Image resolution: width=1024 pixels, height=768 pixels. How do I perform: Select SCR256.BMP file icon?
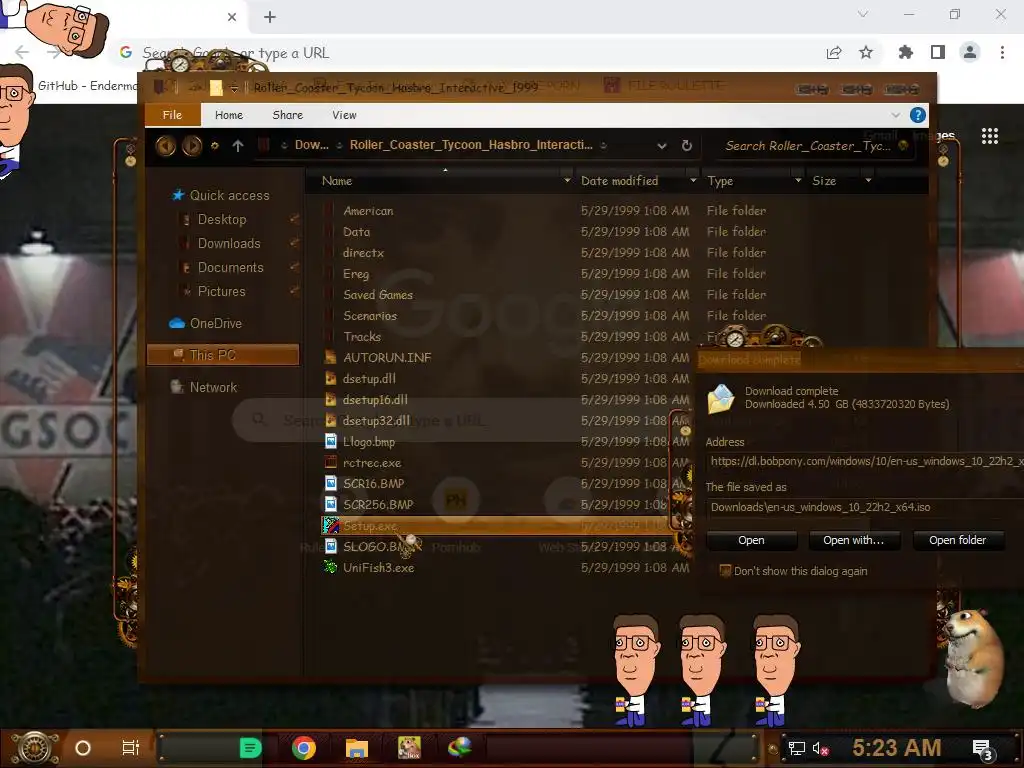pyautogui.click(x=330, y=504)
